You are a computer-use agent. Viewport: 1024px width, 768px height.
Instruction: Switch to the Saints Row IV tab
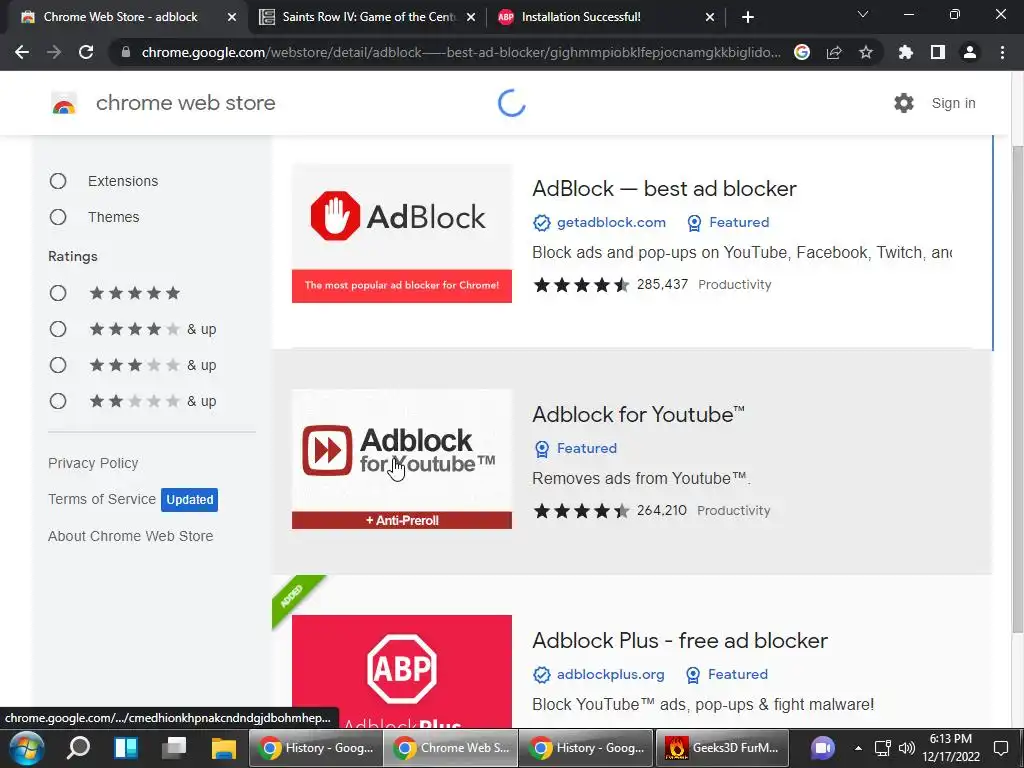(368, 17)
